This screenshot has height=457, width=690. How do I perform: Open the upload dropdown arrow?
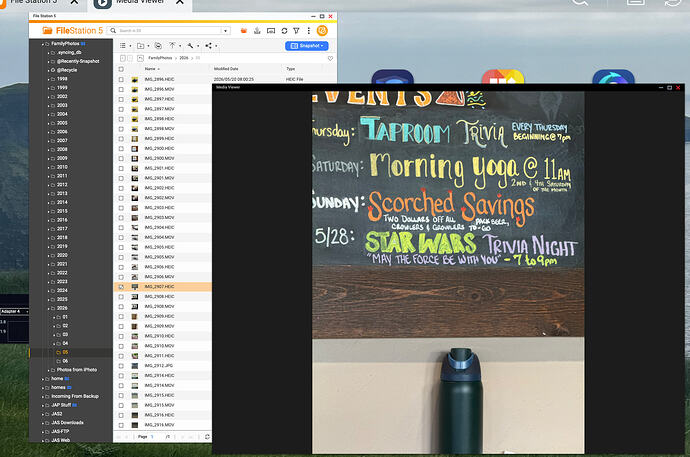[x=180, y=46]
